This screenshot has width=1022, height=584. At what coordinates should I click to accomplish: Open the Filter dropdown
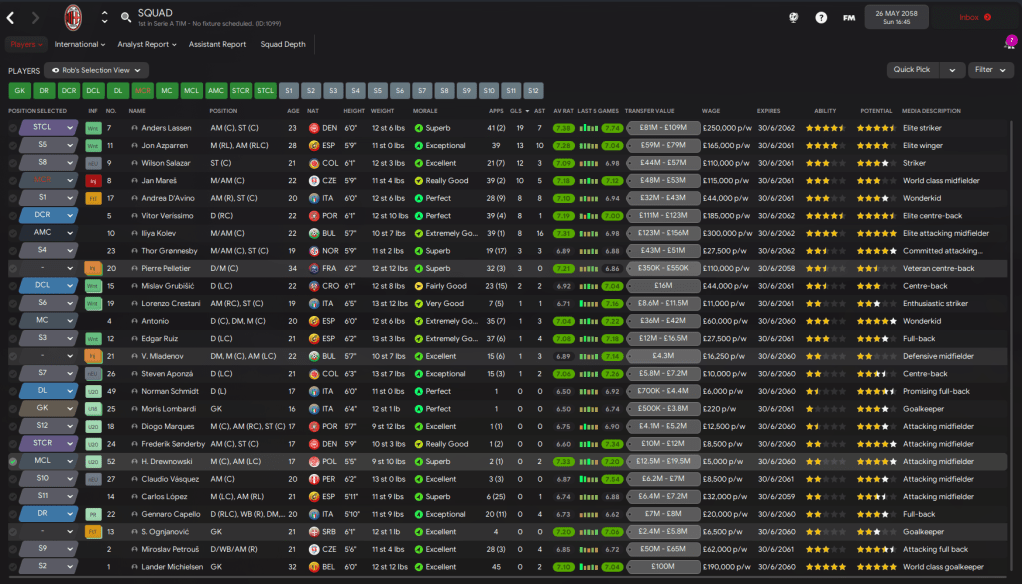[989, 70]
